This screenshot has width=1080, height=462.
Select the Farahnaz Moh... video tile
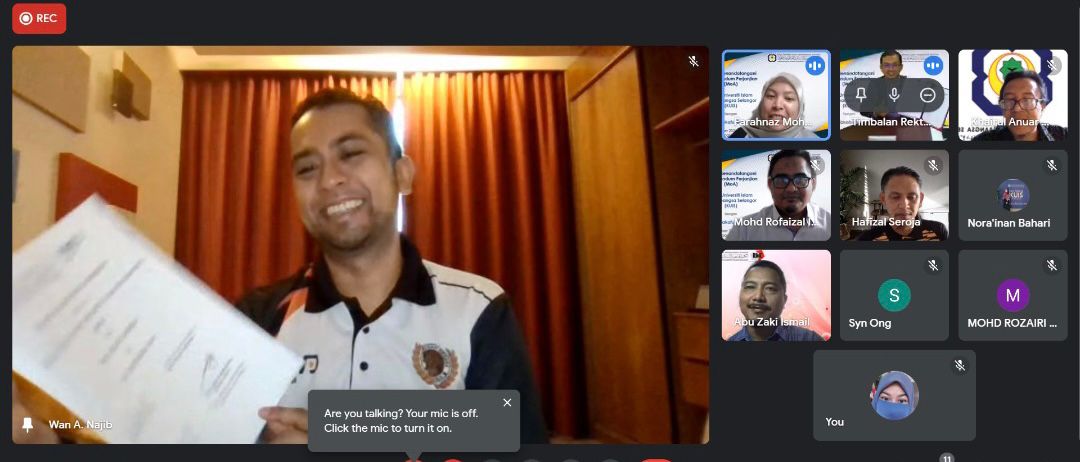coord(776,95)
